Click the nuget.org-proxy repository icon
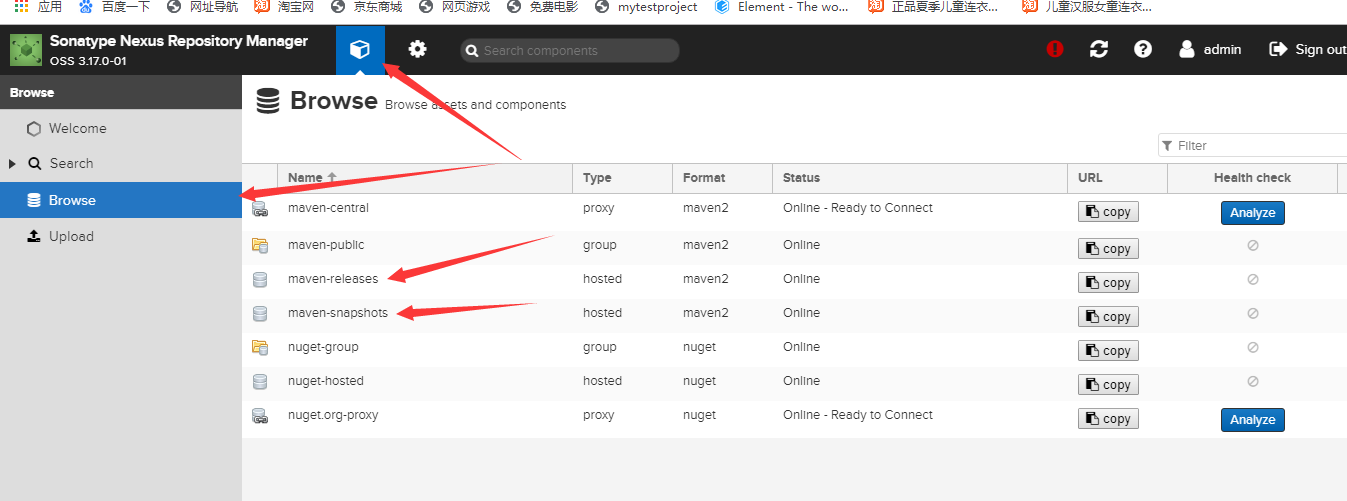The height and width of the screenshot is (501, 1347). (260, 415)
